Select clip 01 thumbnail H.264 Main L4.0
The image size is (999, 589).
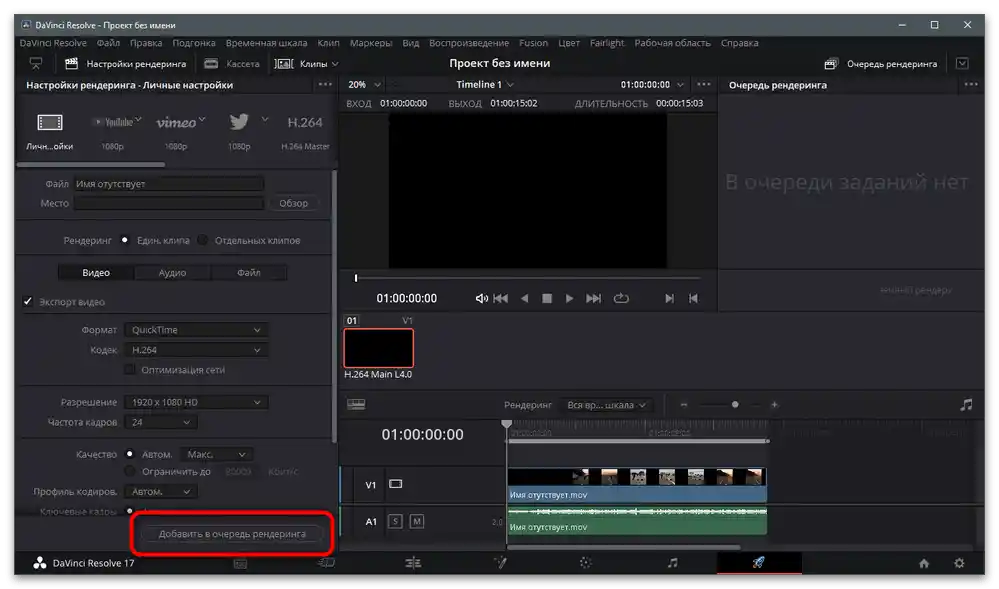[x=378, y=348]
